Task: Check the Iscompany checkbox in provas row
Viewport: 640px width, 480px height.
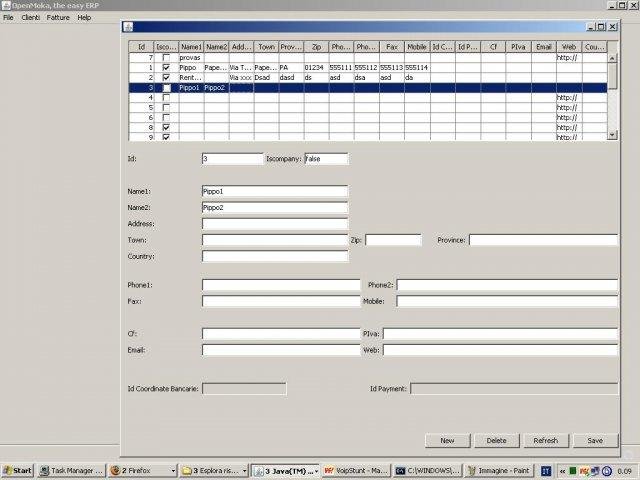Action: coord(166,58)
